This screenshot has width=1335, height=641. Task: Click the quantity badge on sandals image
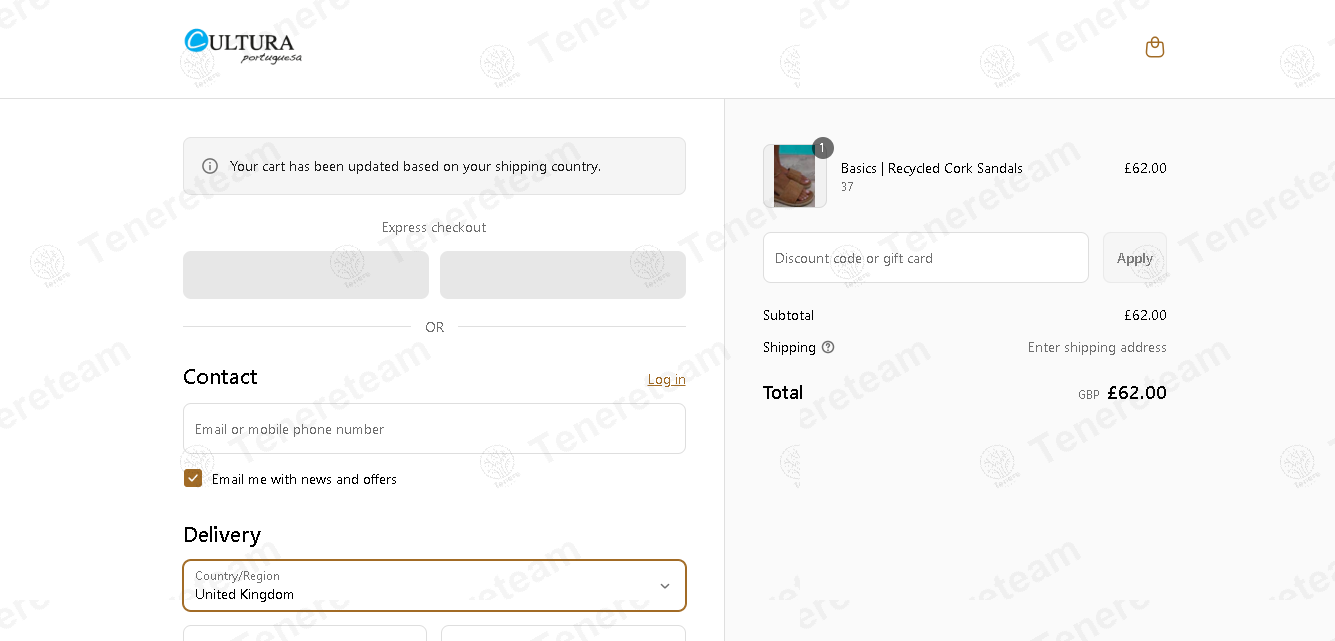point(823,148)
